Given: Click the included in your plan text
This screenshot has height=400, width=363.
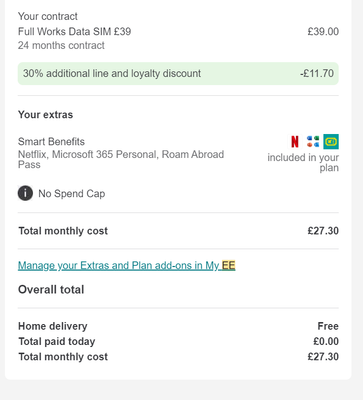Looking at the screenshot, I should click(303, 162).
